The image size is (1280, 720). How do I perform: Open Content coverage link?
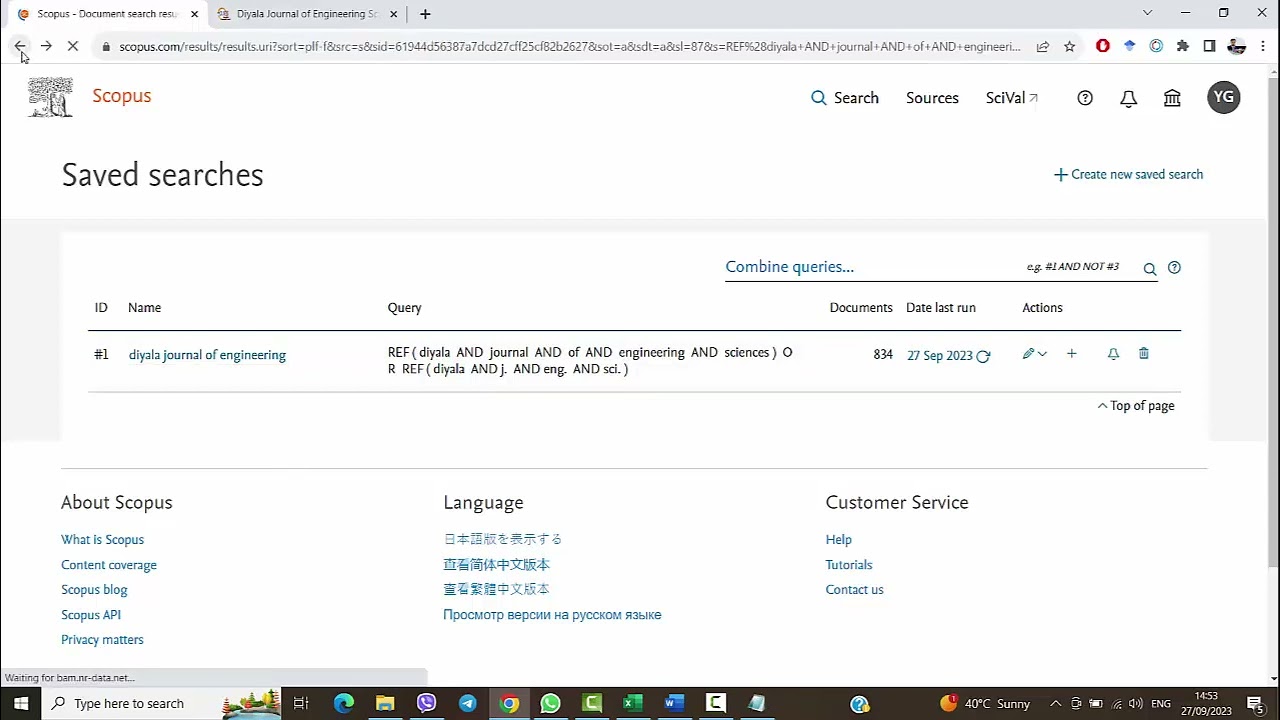[x=109, y=565]
